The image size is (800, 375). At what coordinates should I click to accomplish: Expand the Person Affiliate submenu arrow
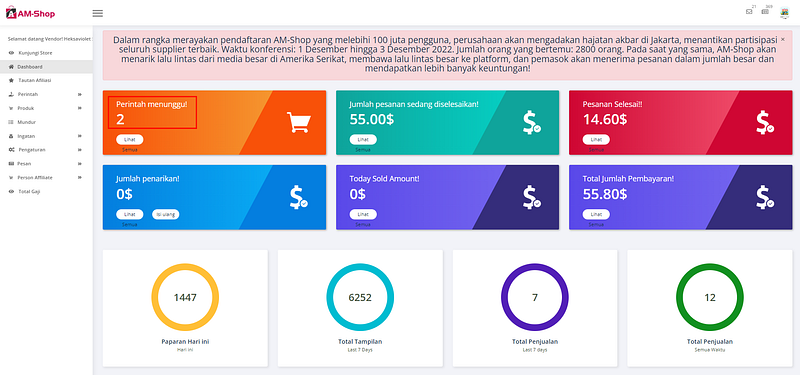pos(80,178)
